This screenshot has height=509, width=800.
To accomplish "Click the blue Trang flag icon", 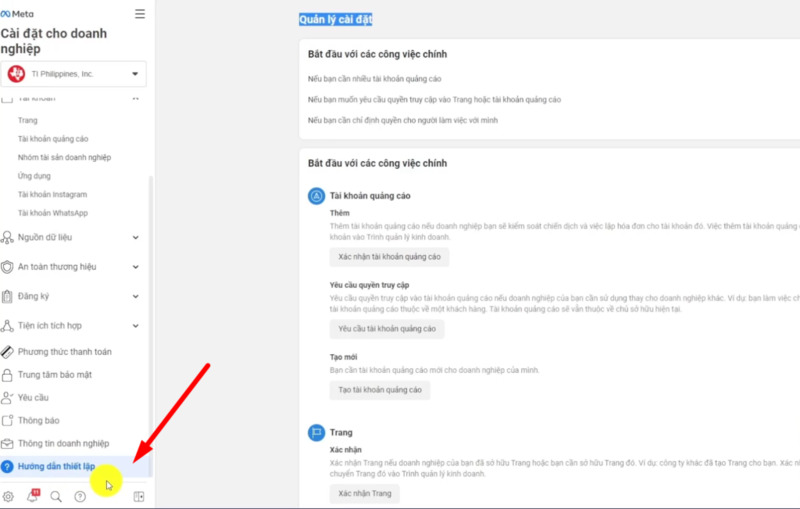I will point(316,432).
